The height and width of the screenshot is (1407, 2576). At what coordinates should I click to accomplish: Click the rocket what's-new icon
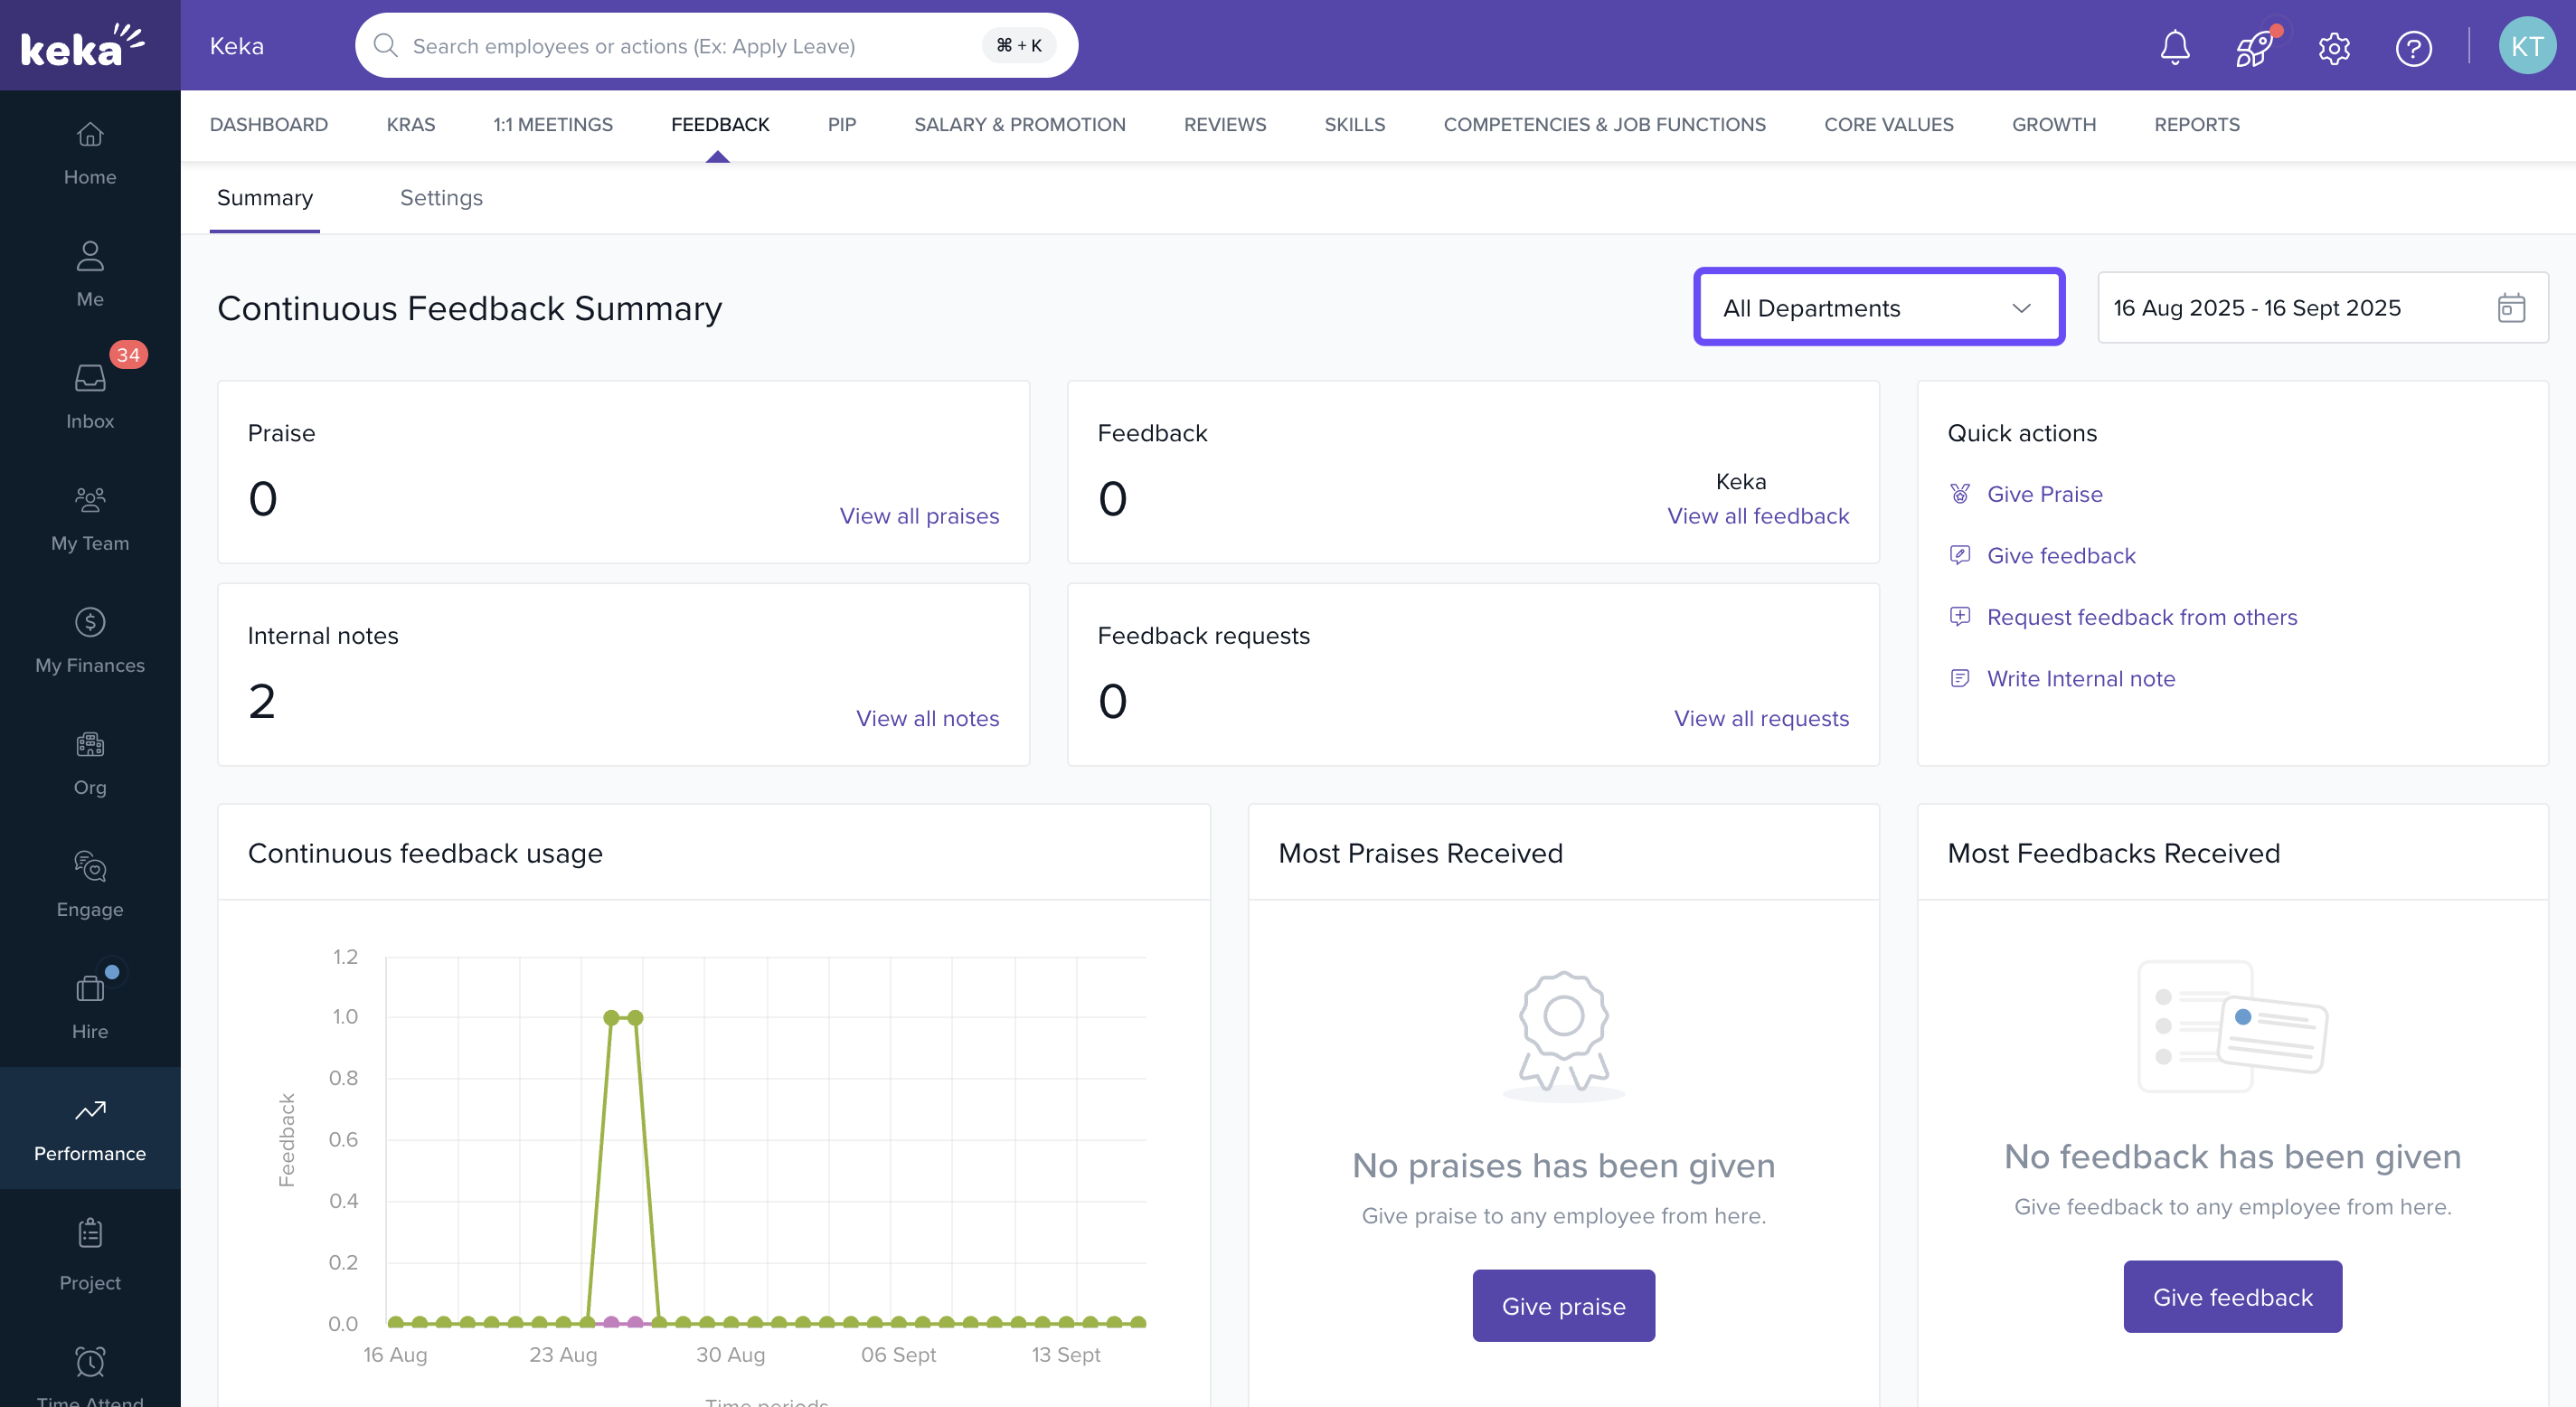point(2254,47)
